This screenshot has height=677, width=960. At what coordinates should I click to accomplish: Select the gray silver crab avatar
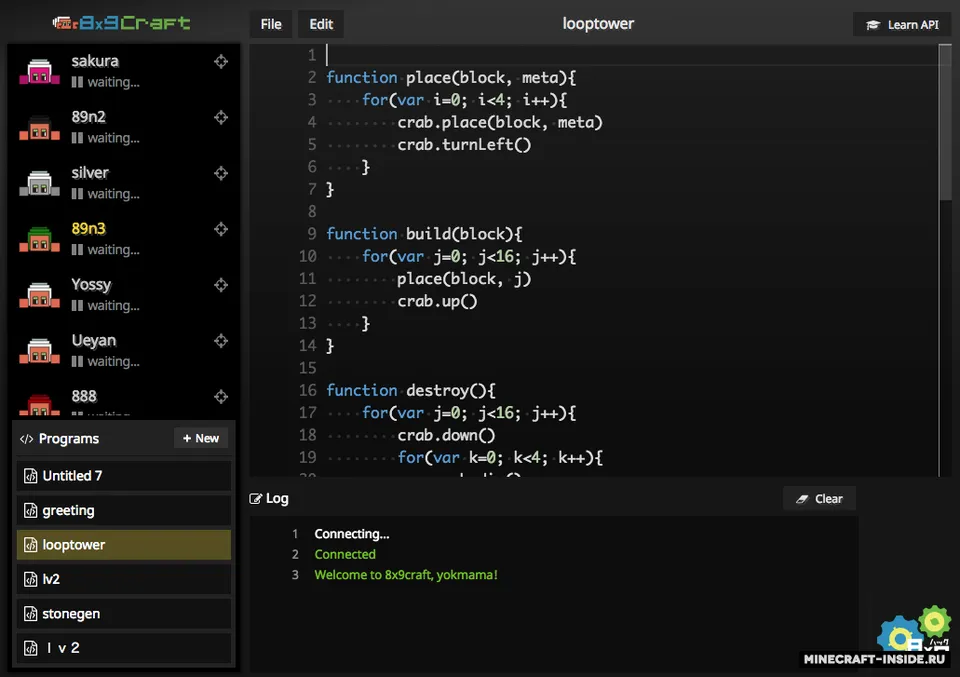click(39, 183)
